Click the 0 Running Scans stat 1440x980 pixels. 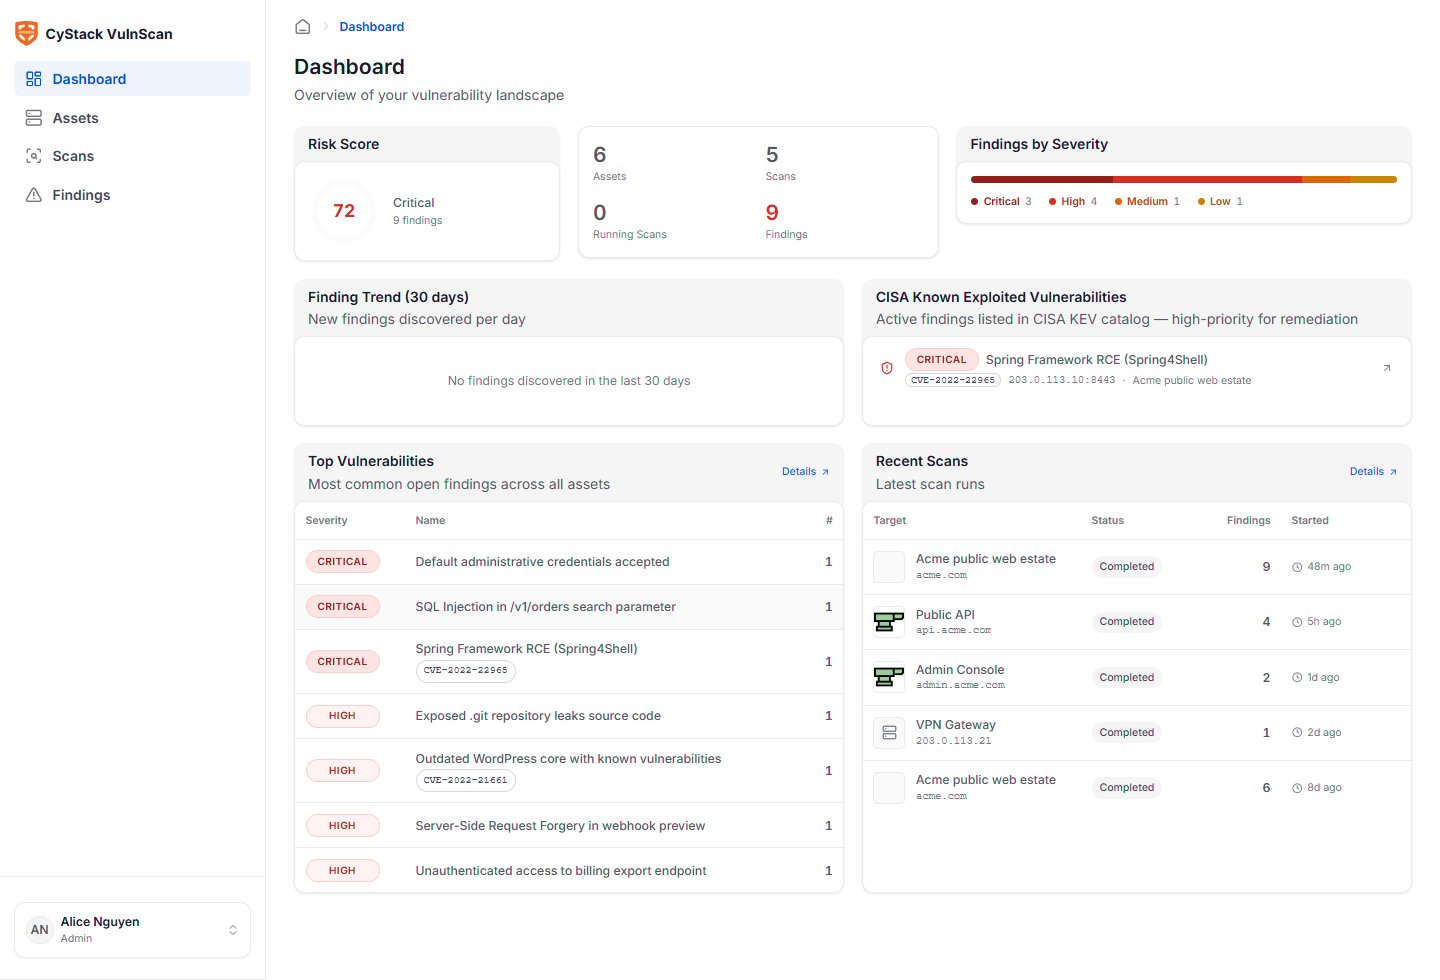[630, 222]
